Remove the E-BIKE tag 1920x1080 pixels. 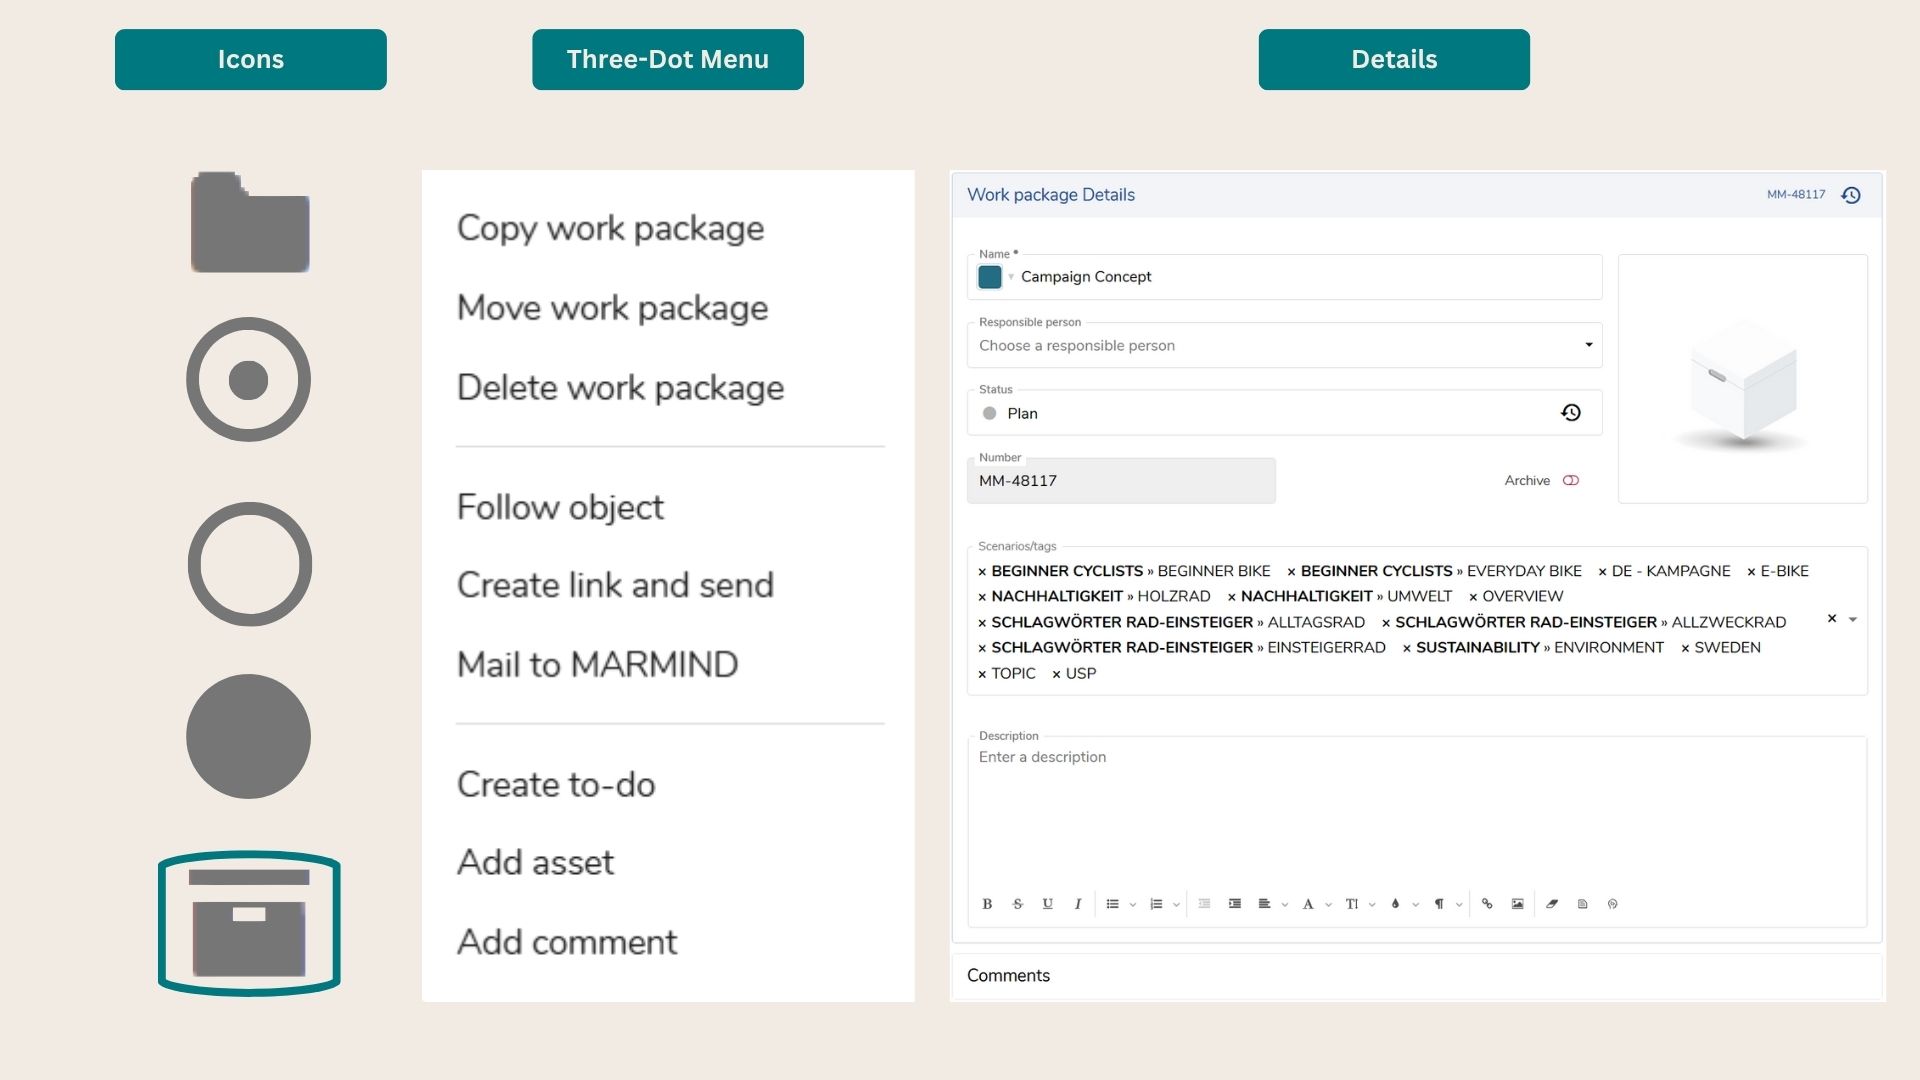click(1751, 570)
